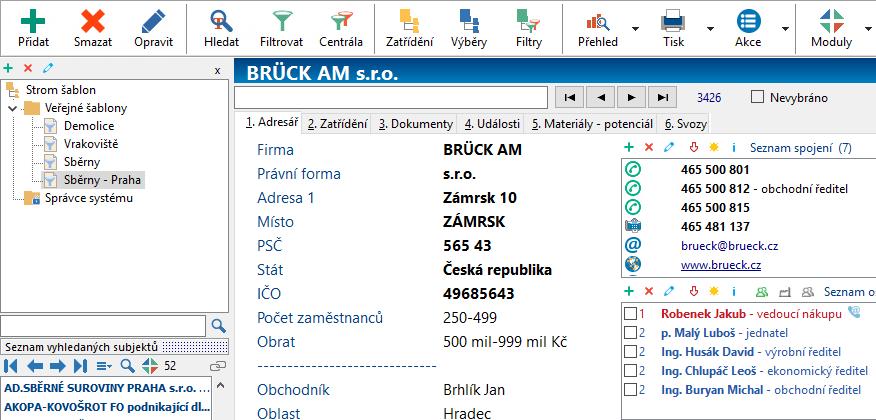
Task: Toggle the Nevybráno checkbox
Action: [x=758, y=97]
